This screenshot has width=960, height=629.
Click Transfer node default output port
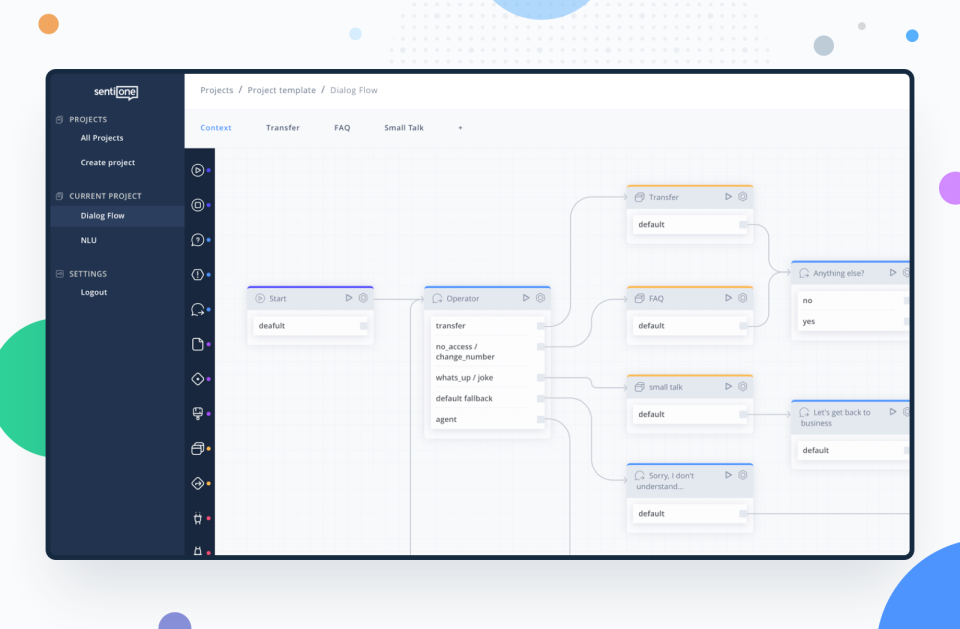click(743, 225)
